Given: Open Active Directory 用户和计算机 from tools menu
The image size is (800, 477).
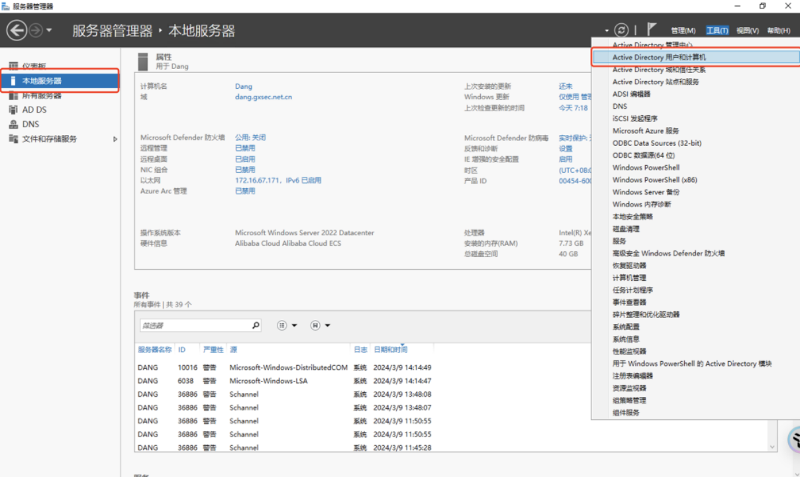Looking at the screenshot, I should (x=695, y=57).
